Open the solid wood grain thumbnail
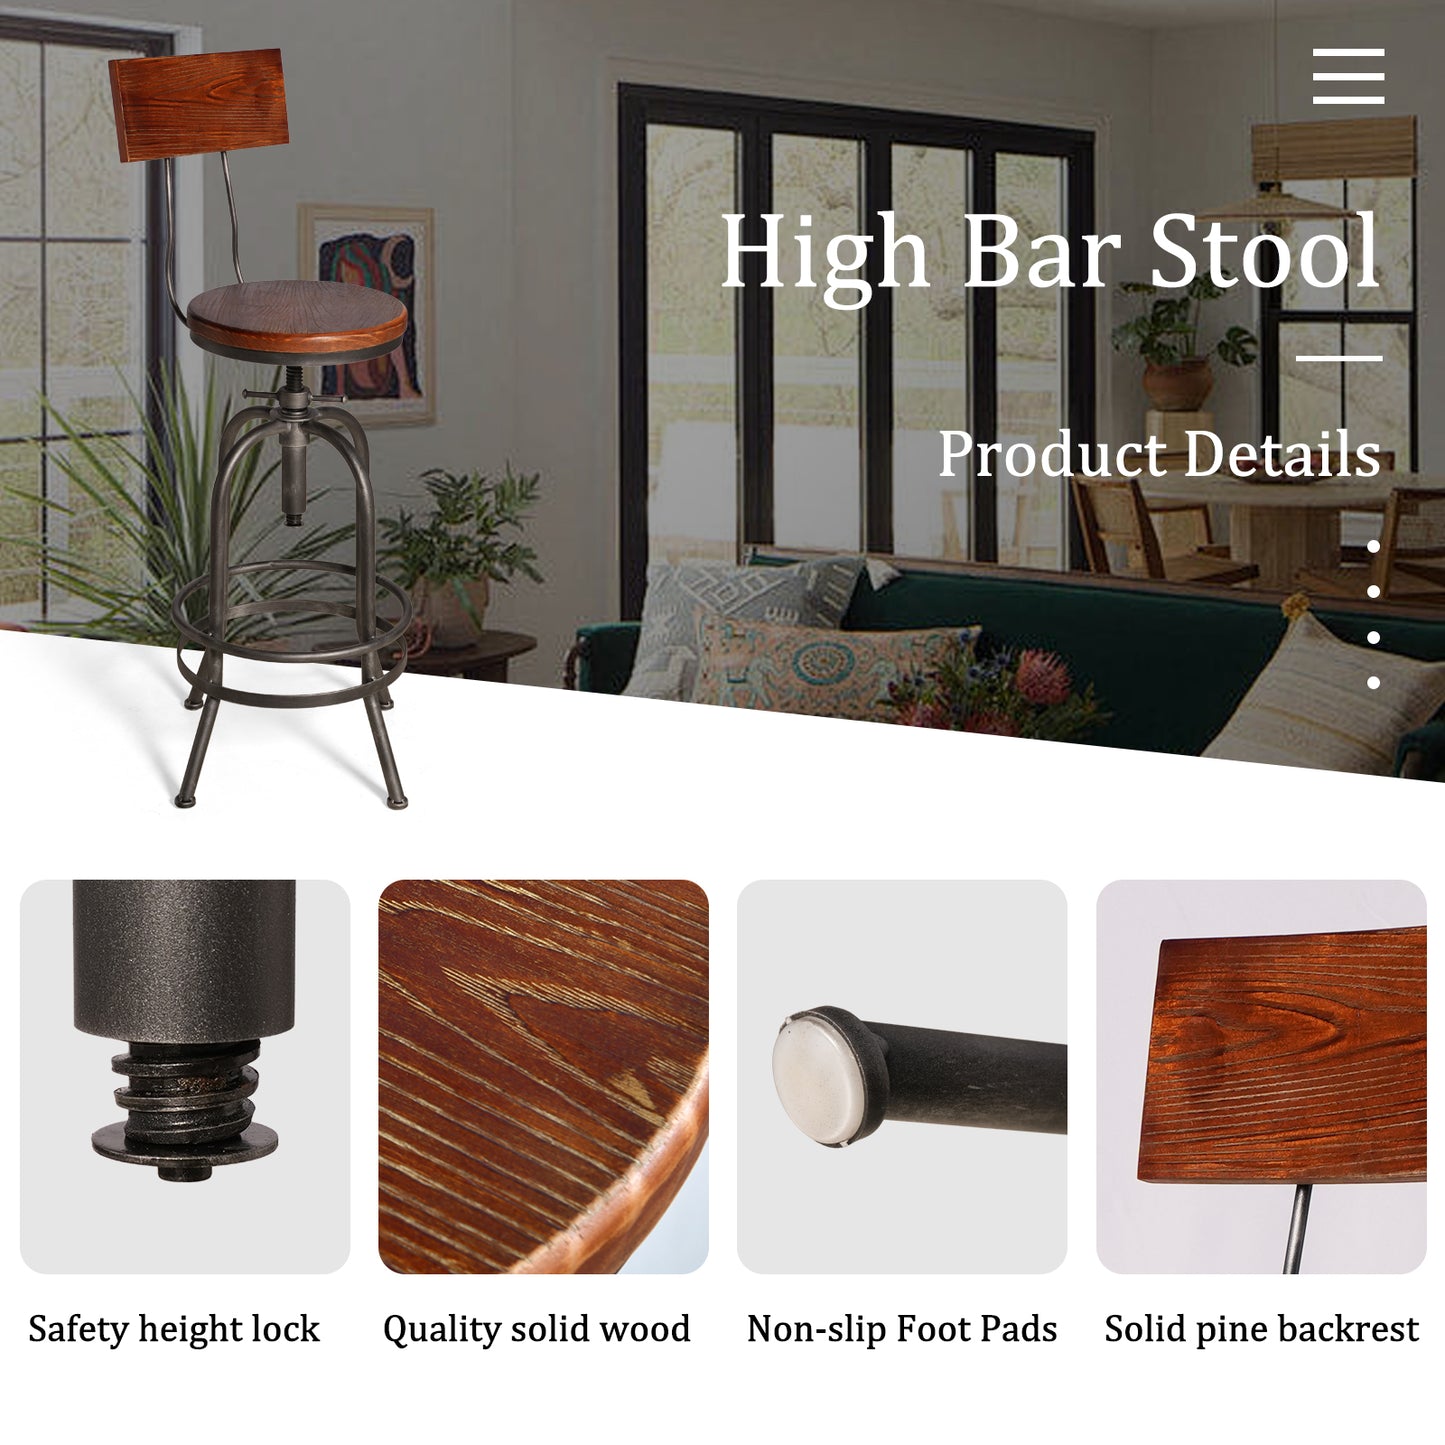1445x1445 pixels. point(543,1077)
